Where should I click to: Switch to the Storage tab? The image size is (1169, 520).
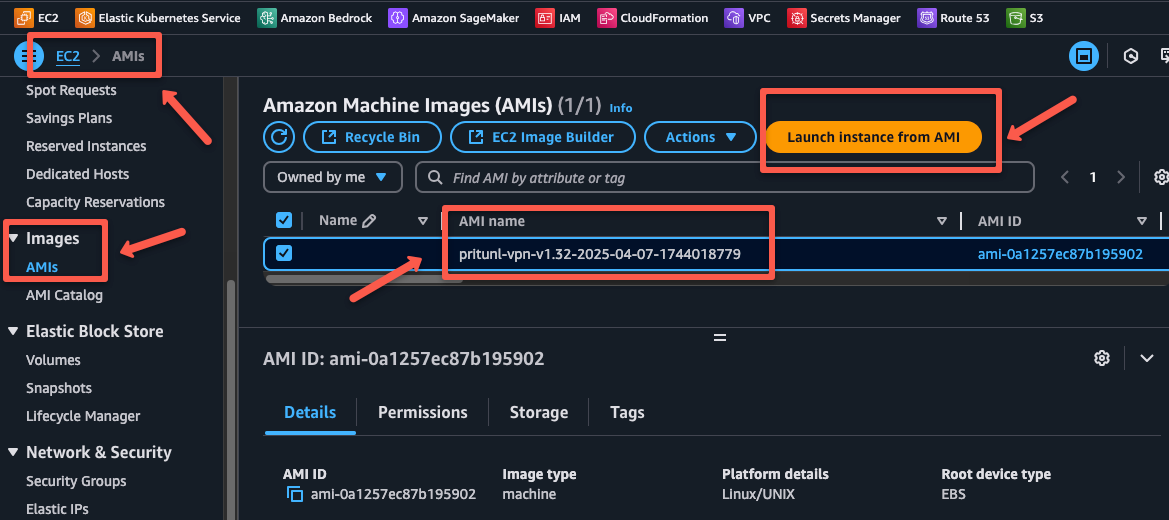click(x=538, y=413)
